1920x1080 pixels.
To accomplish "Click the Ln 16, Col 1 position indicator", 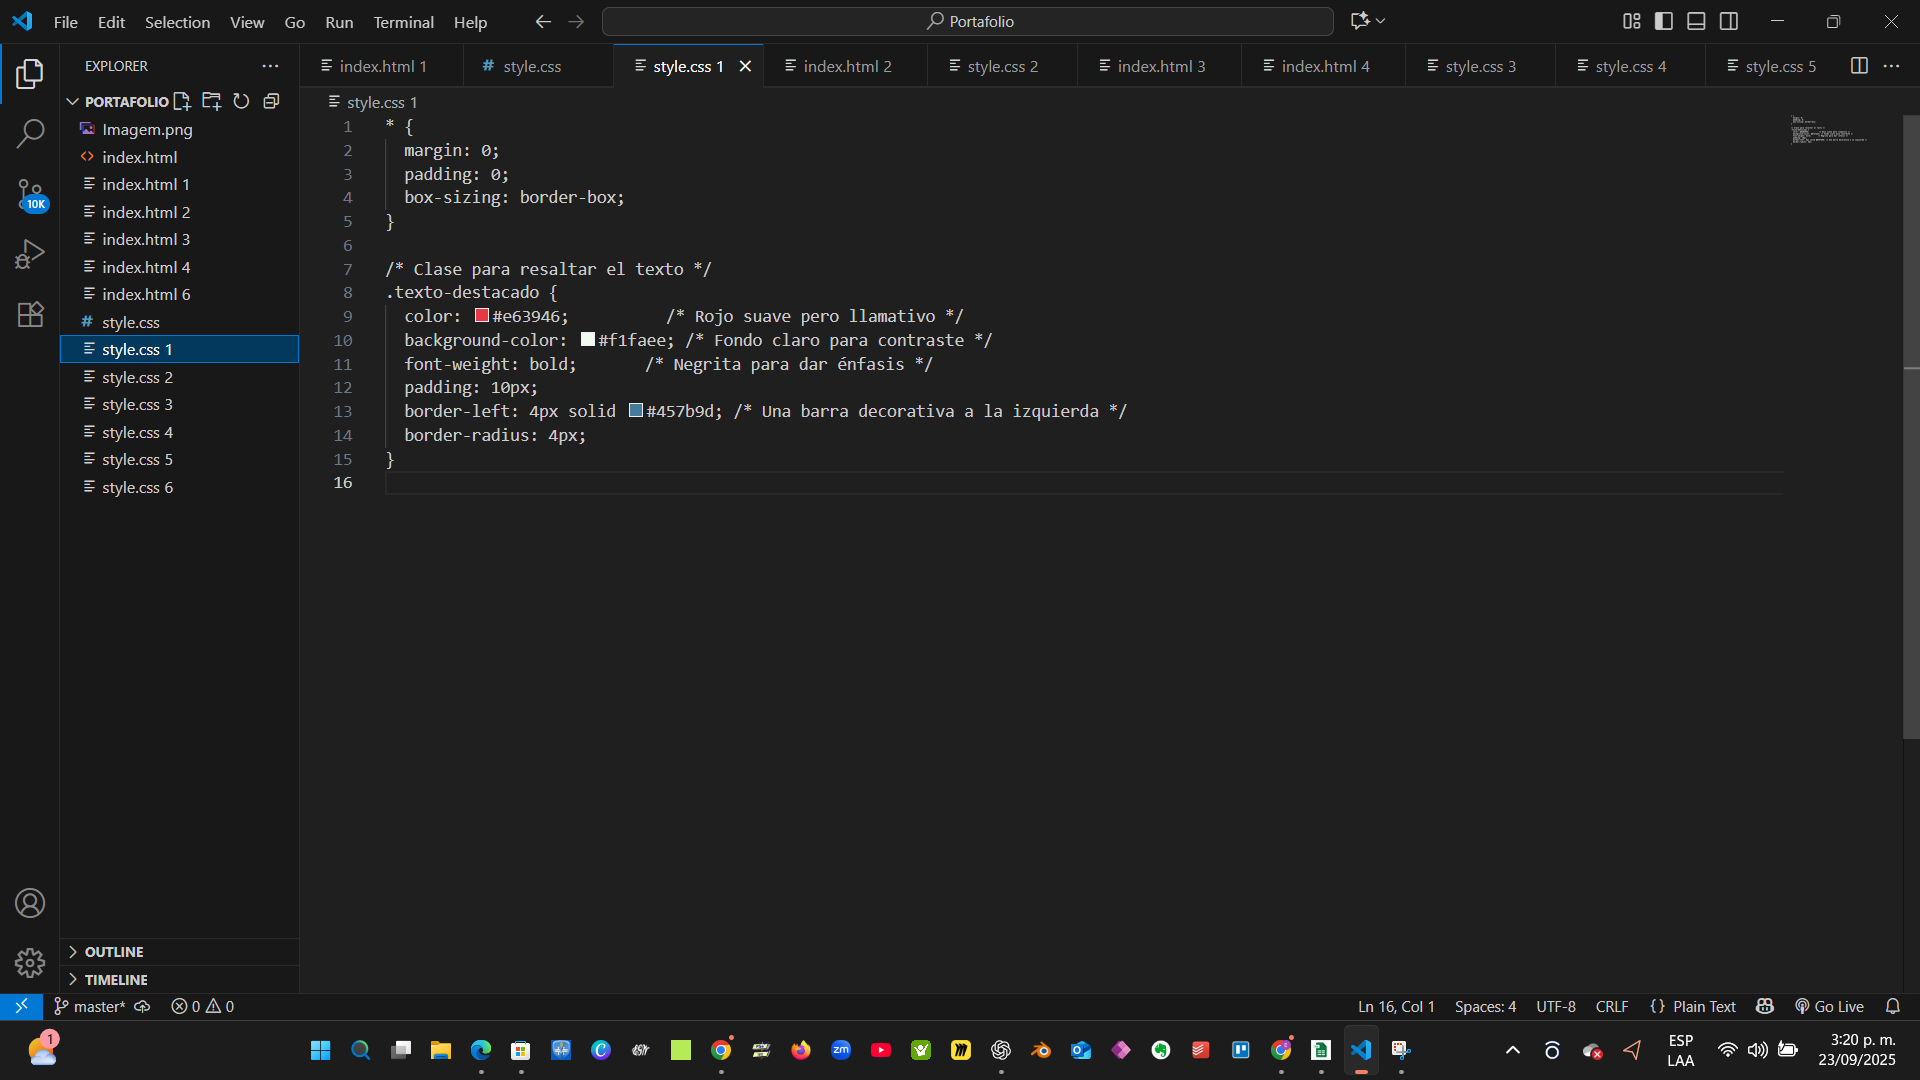I will [x=1396, y=1006].
